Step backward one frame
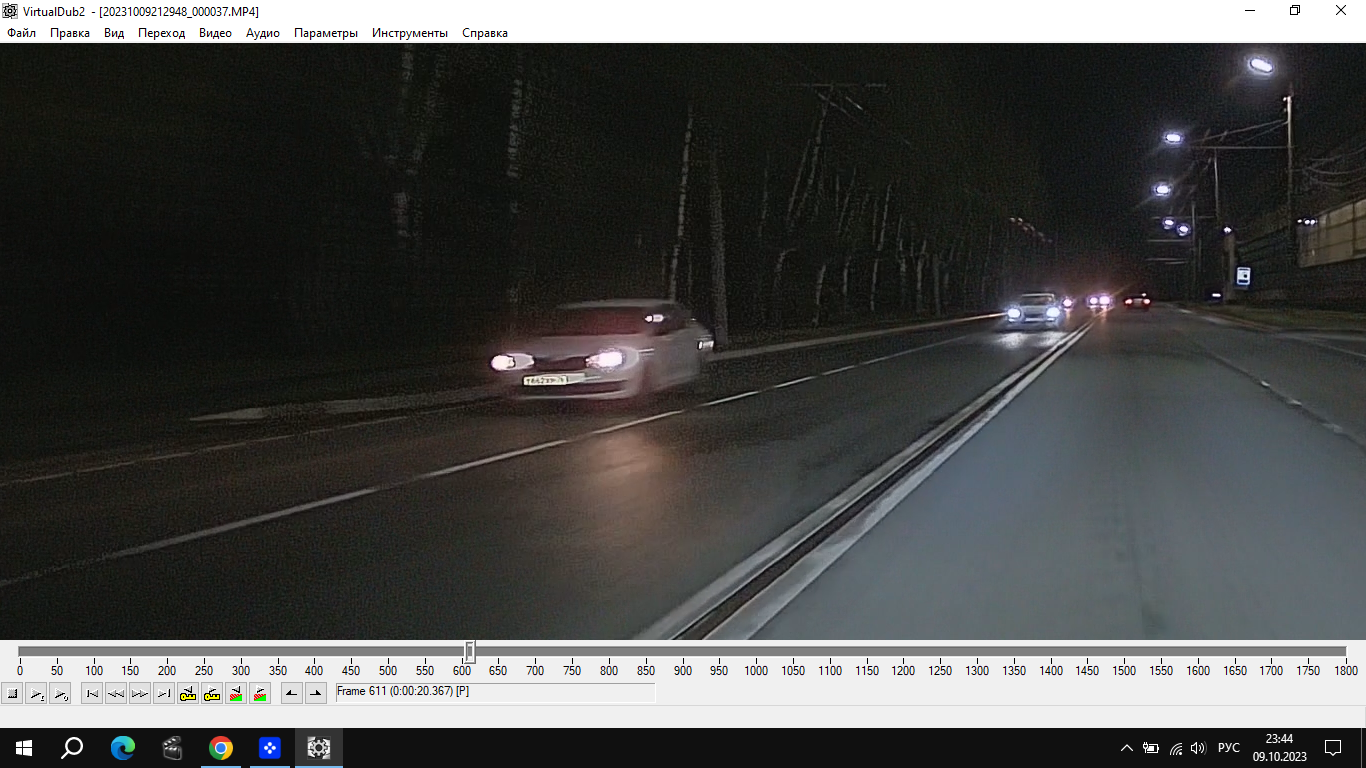Image resolution: width=1366 pixels, height=768 pixels. (x=116, y=693)
